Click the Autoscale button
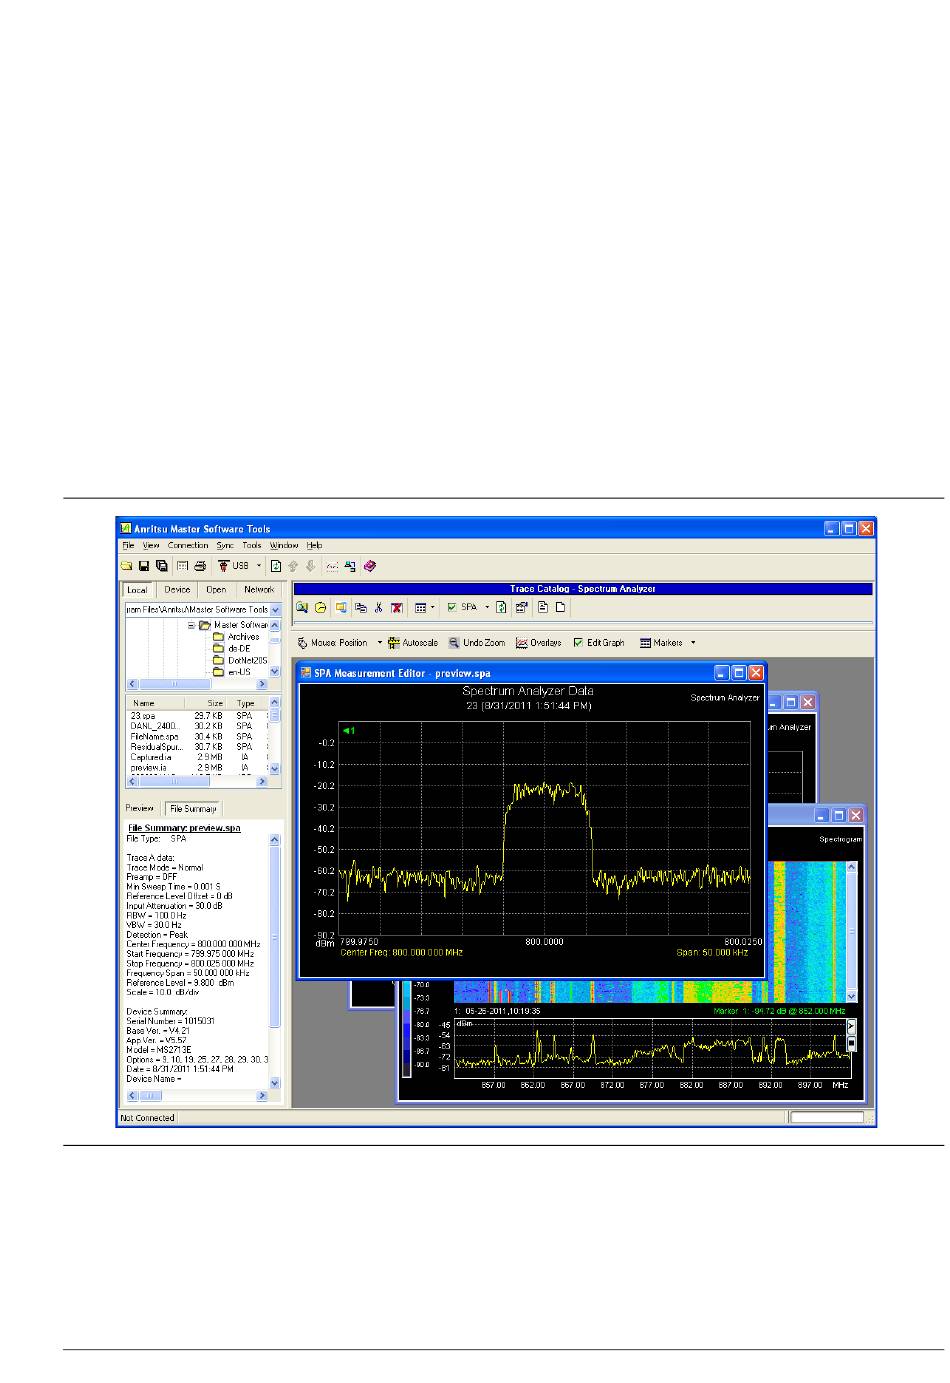Viewport: 950px width, 1383px height. point(413,643)
